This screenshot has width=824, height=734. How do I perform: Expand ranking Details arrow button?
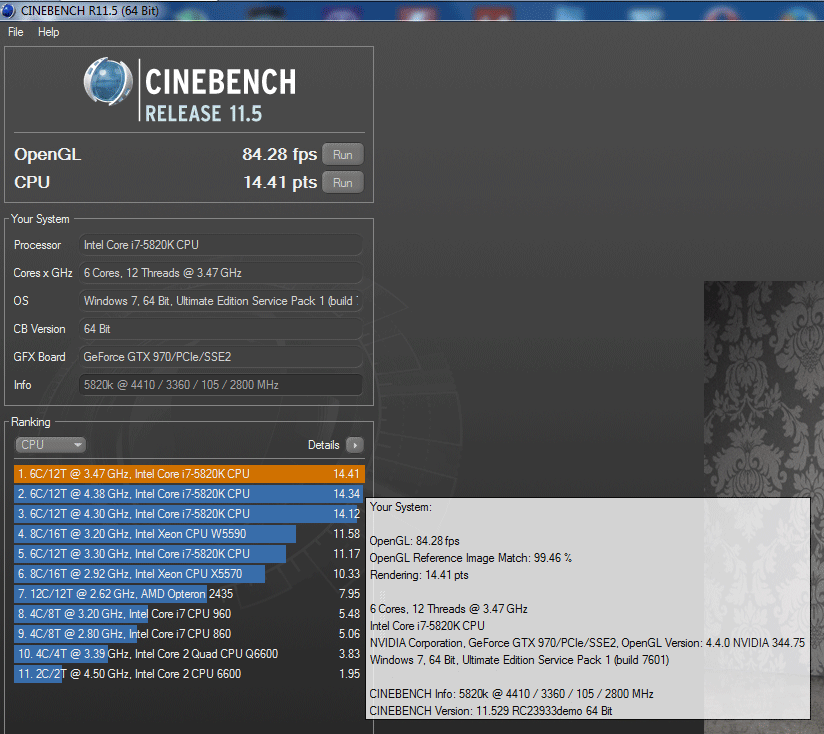[x=355, y=446]
